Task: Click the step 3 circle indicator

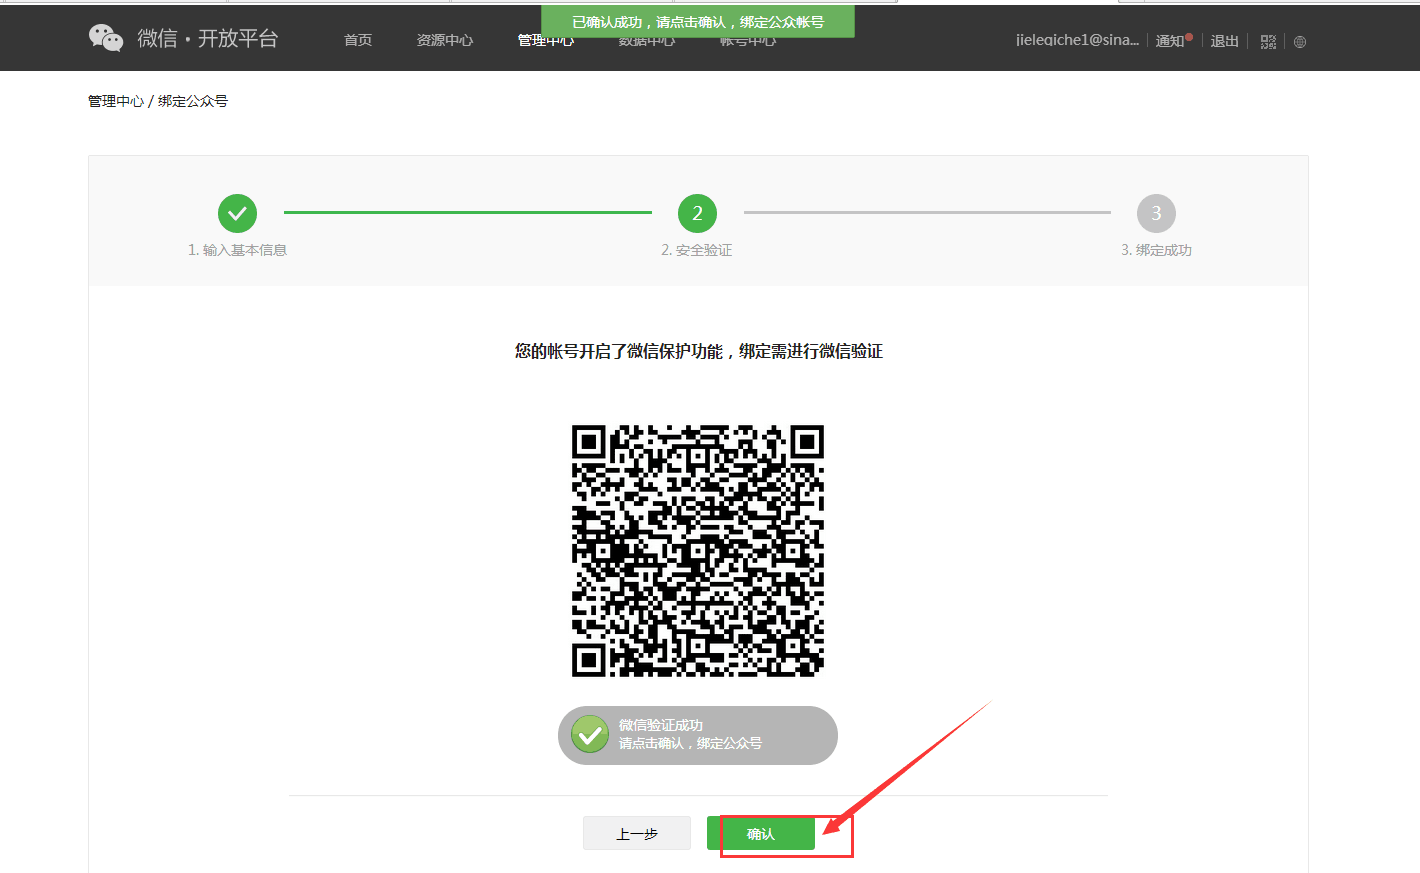Action: (x=1156, y=213)
